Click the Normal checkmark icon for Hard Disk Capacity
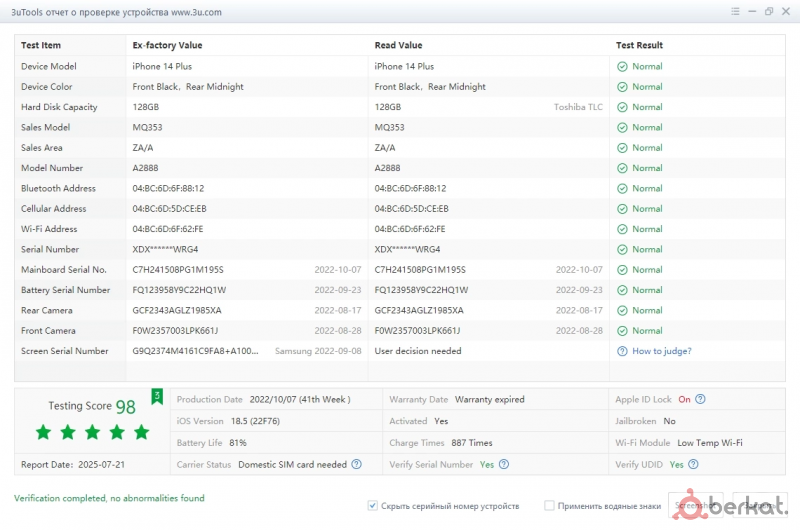The width and height of the screenshot is (800, 530). pyautogui.click(x=622, y=107)
